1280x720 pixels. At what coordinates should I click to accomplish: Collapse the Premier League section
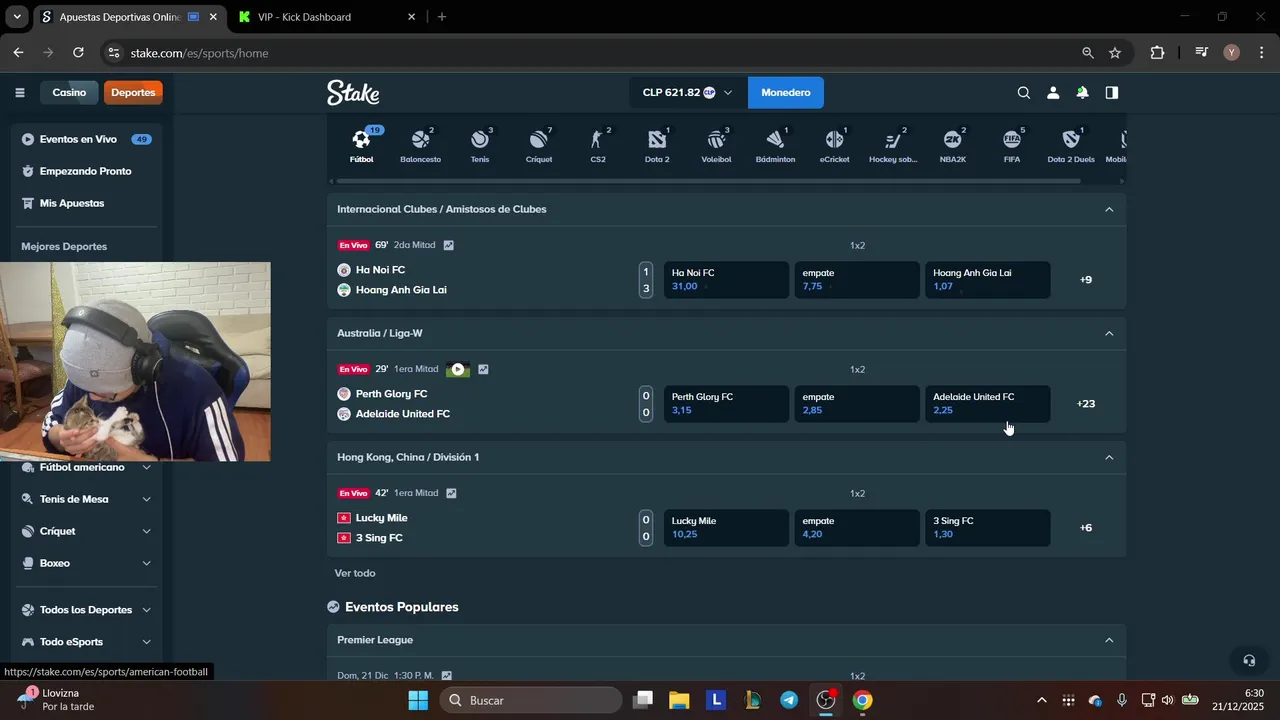(1109, 640)
